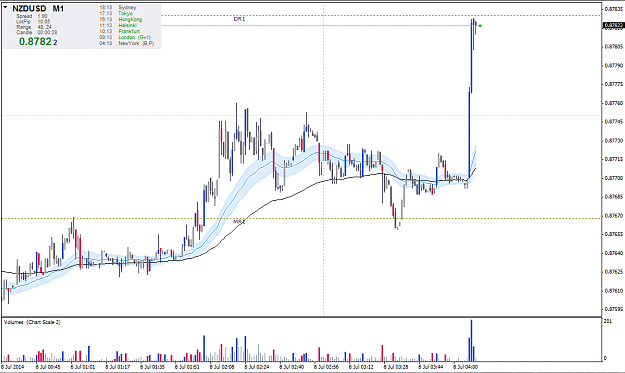
Task: Open the dropdown arrow beside NZDUSD M1
Action: [5, 7]
